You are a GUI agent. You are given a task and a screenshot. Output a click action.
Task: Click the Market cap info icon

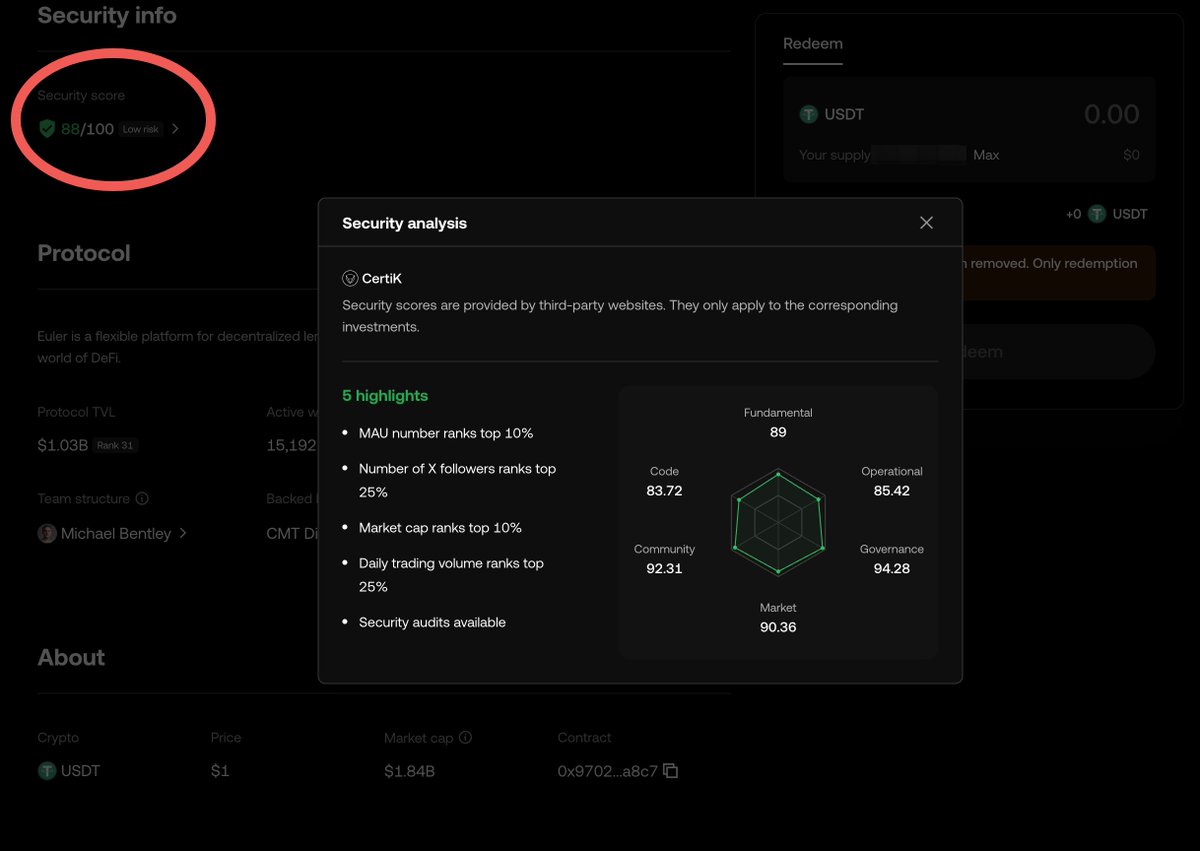pos(465,738)
